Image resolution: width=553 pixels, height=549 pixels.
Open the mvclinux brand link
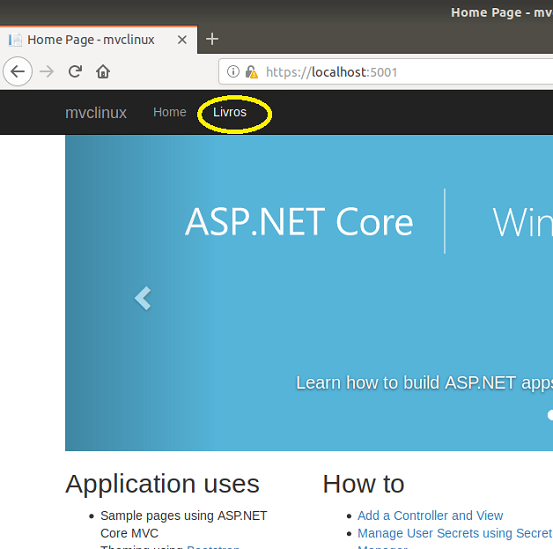pos(96,113)
